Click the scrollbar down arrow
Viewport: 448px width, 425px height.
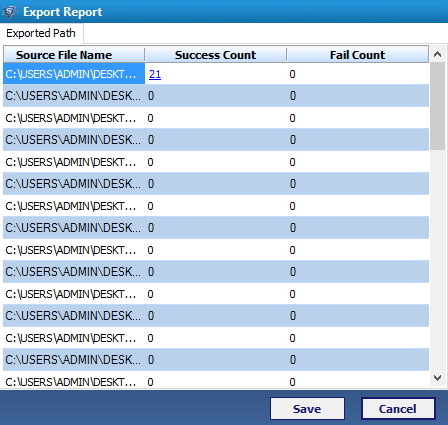click(437, 378)
